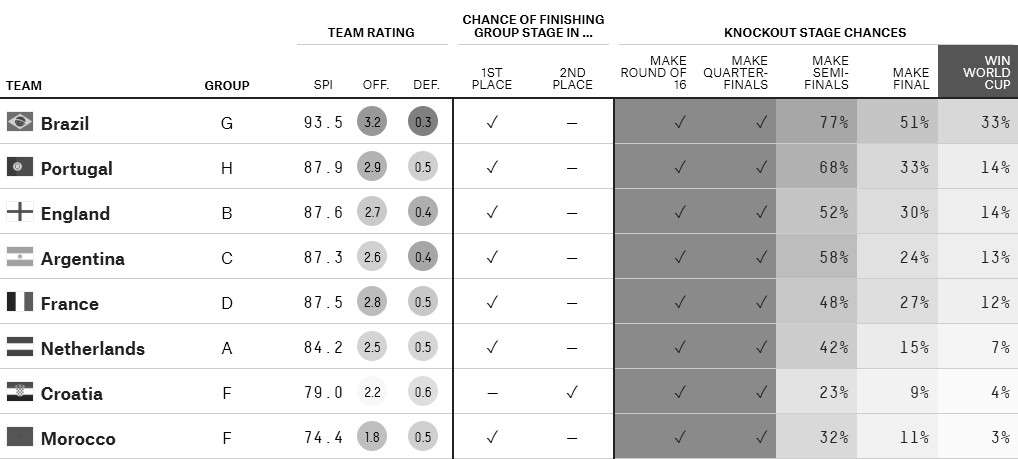1018x459 pixels.
Task: Click Croatia's 2nd place checkmark
Action: (571, 392)
